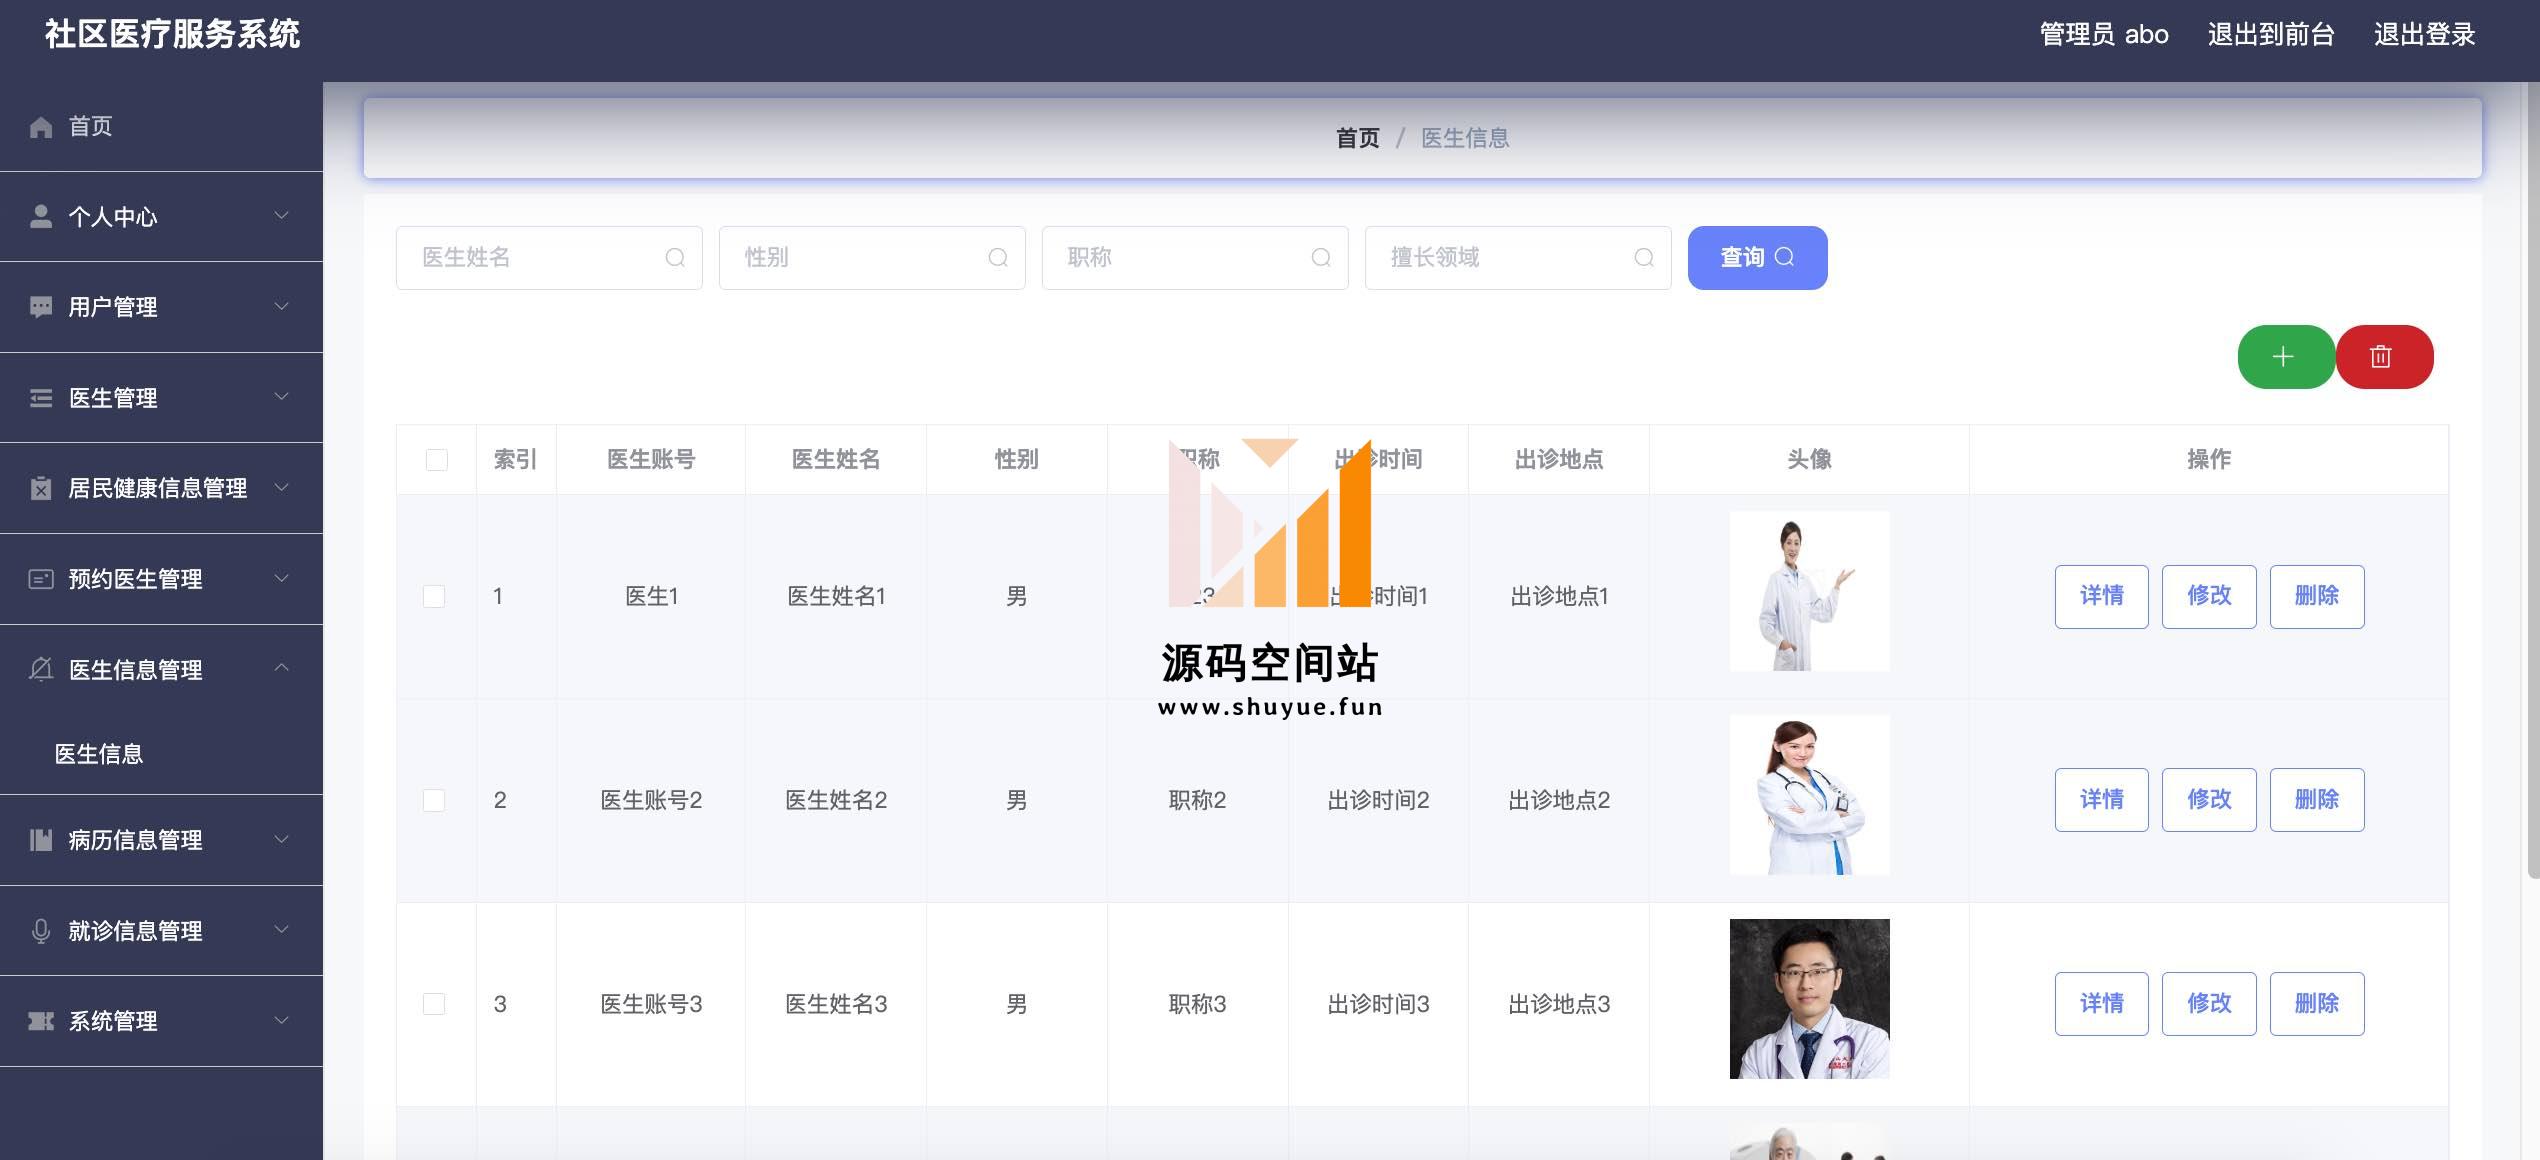
Task: Open the 就诊信息管理 sidebar menu
Action: pyautogui.click(x=161, y=931)
